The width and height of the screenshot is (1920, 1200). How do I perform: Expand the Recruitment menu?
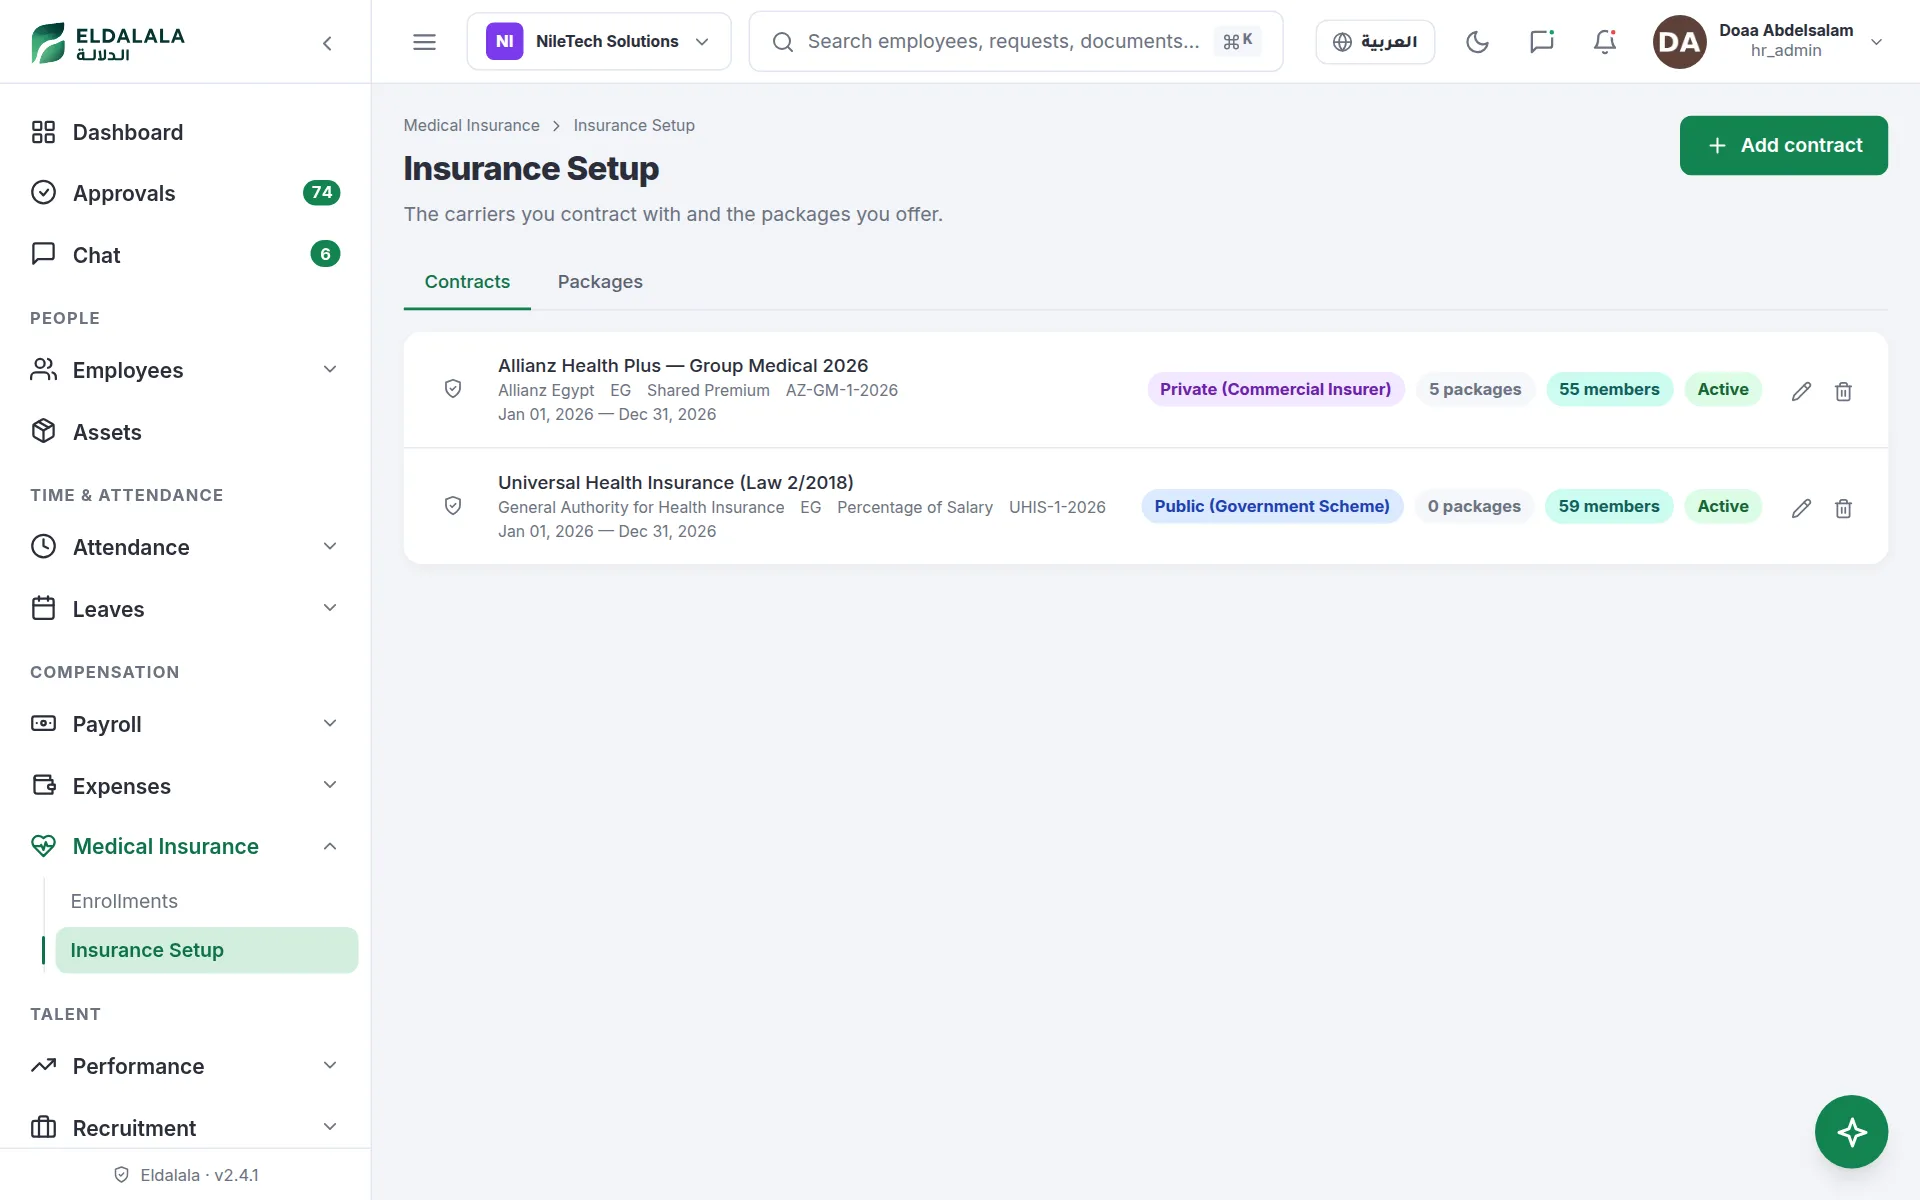point(185,1128)
